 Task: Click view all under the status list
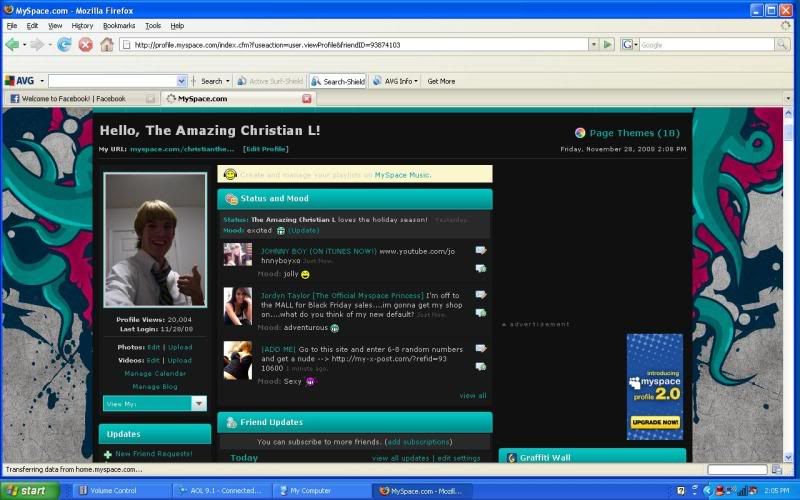click(x=473, y=395)
